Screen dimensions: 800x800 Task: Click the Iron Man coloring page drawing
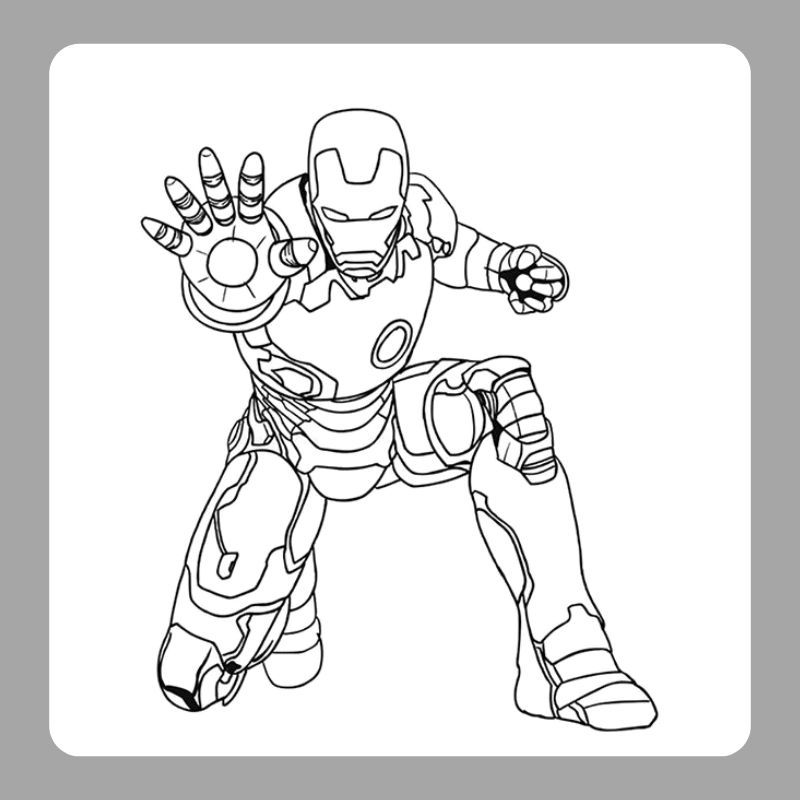[399, 419]
